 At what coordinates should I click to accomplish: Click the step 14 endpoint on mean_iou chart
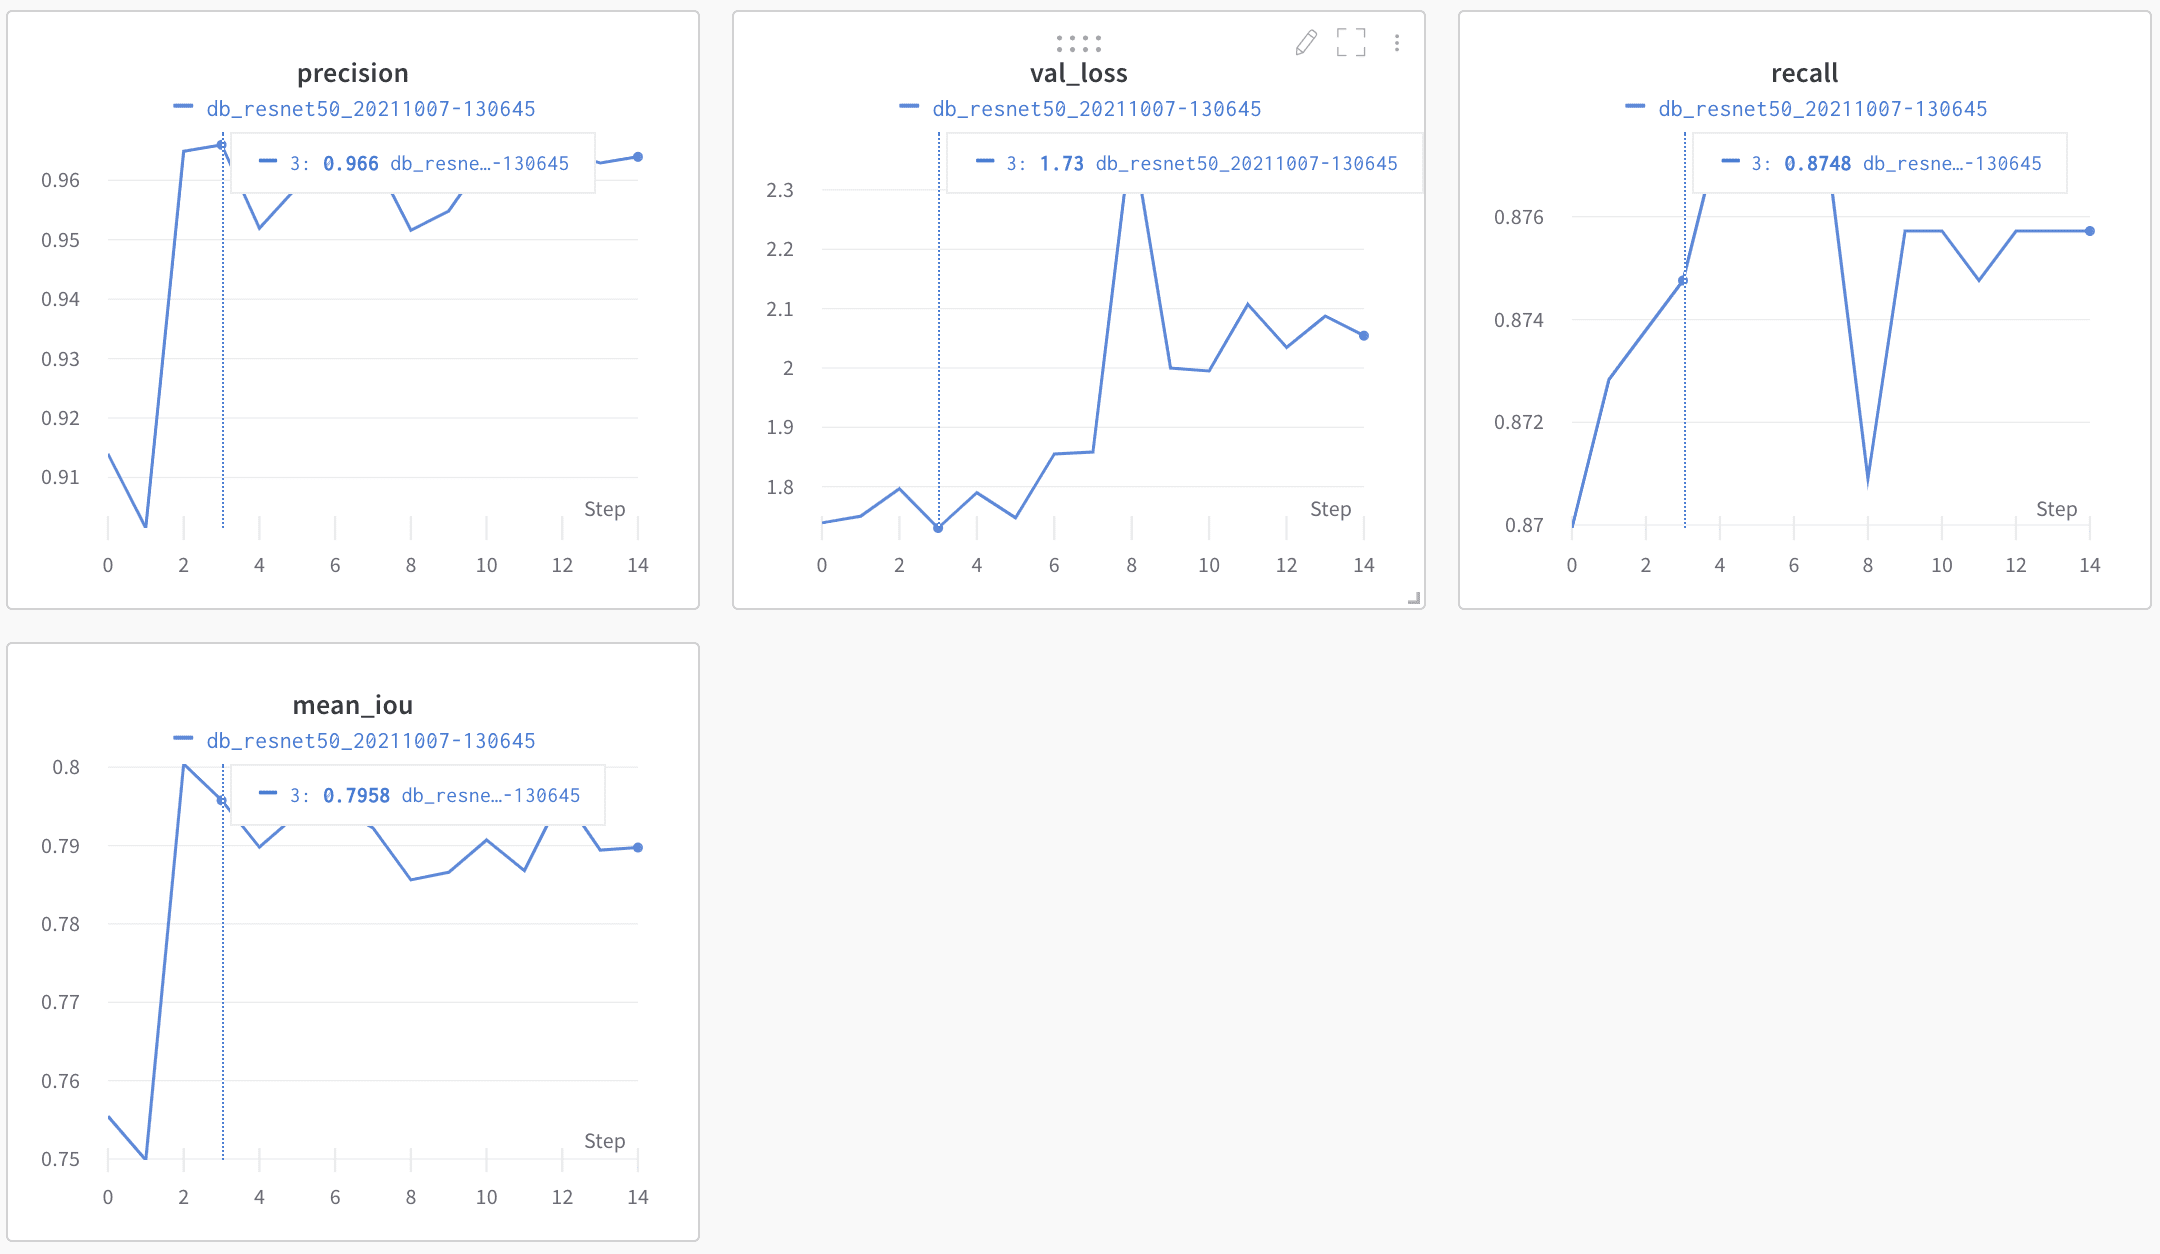tap(638, 848)
